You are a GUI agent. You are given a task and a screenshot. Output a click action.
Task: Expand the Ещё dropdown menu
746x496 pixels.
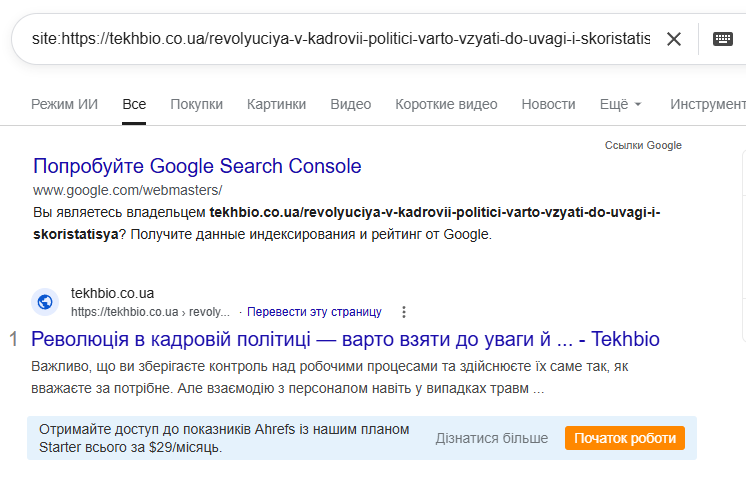pyautogui.click(x=620, y=104)
